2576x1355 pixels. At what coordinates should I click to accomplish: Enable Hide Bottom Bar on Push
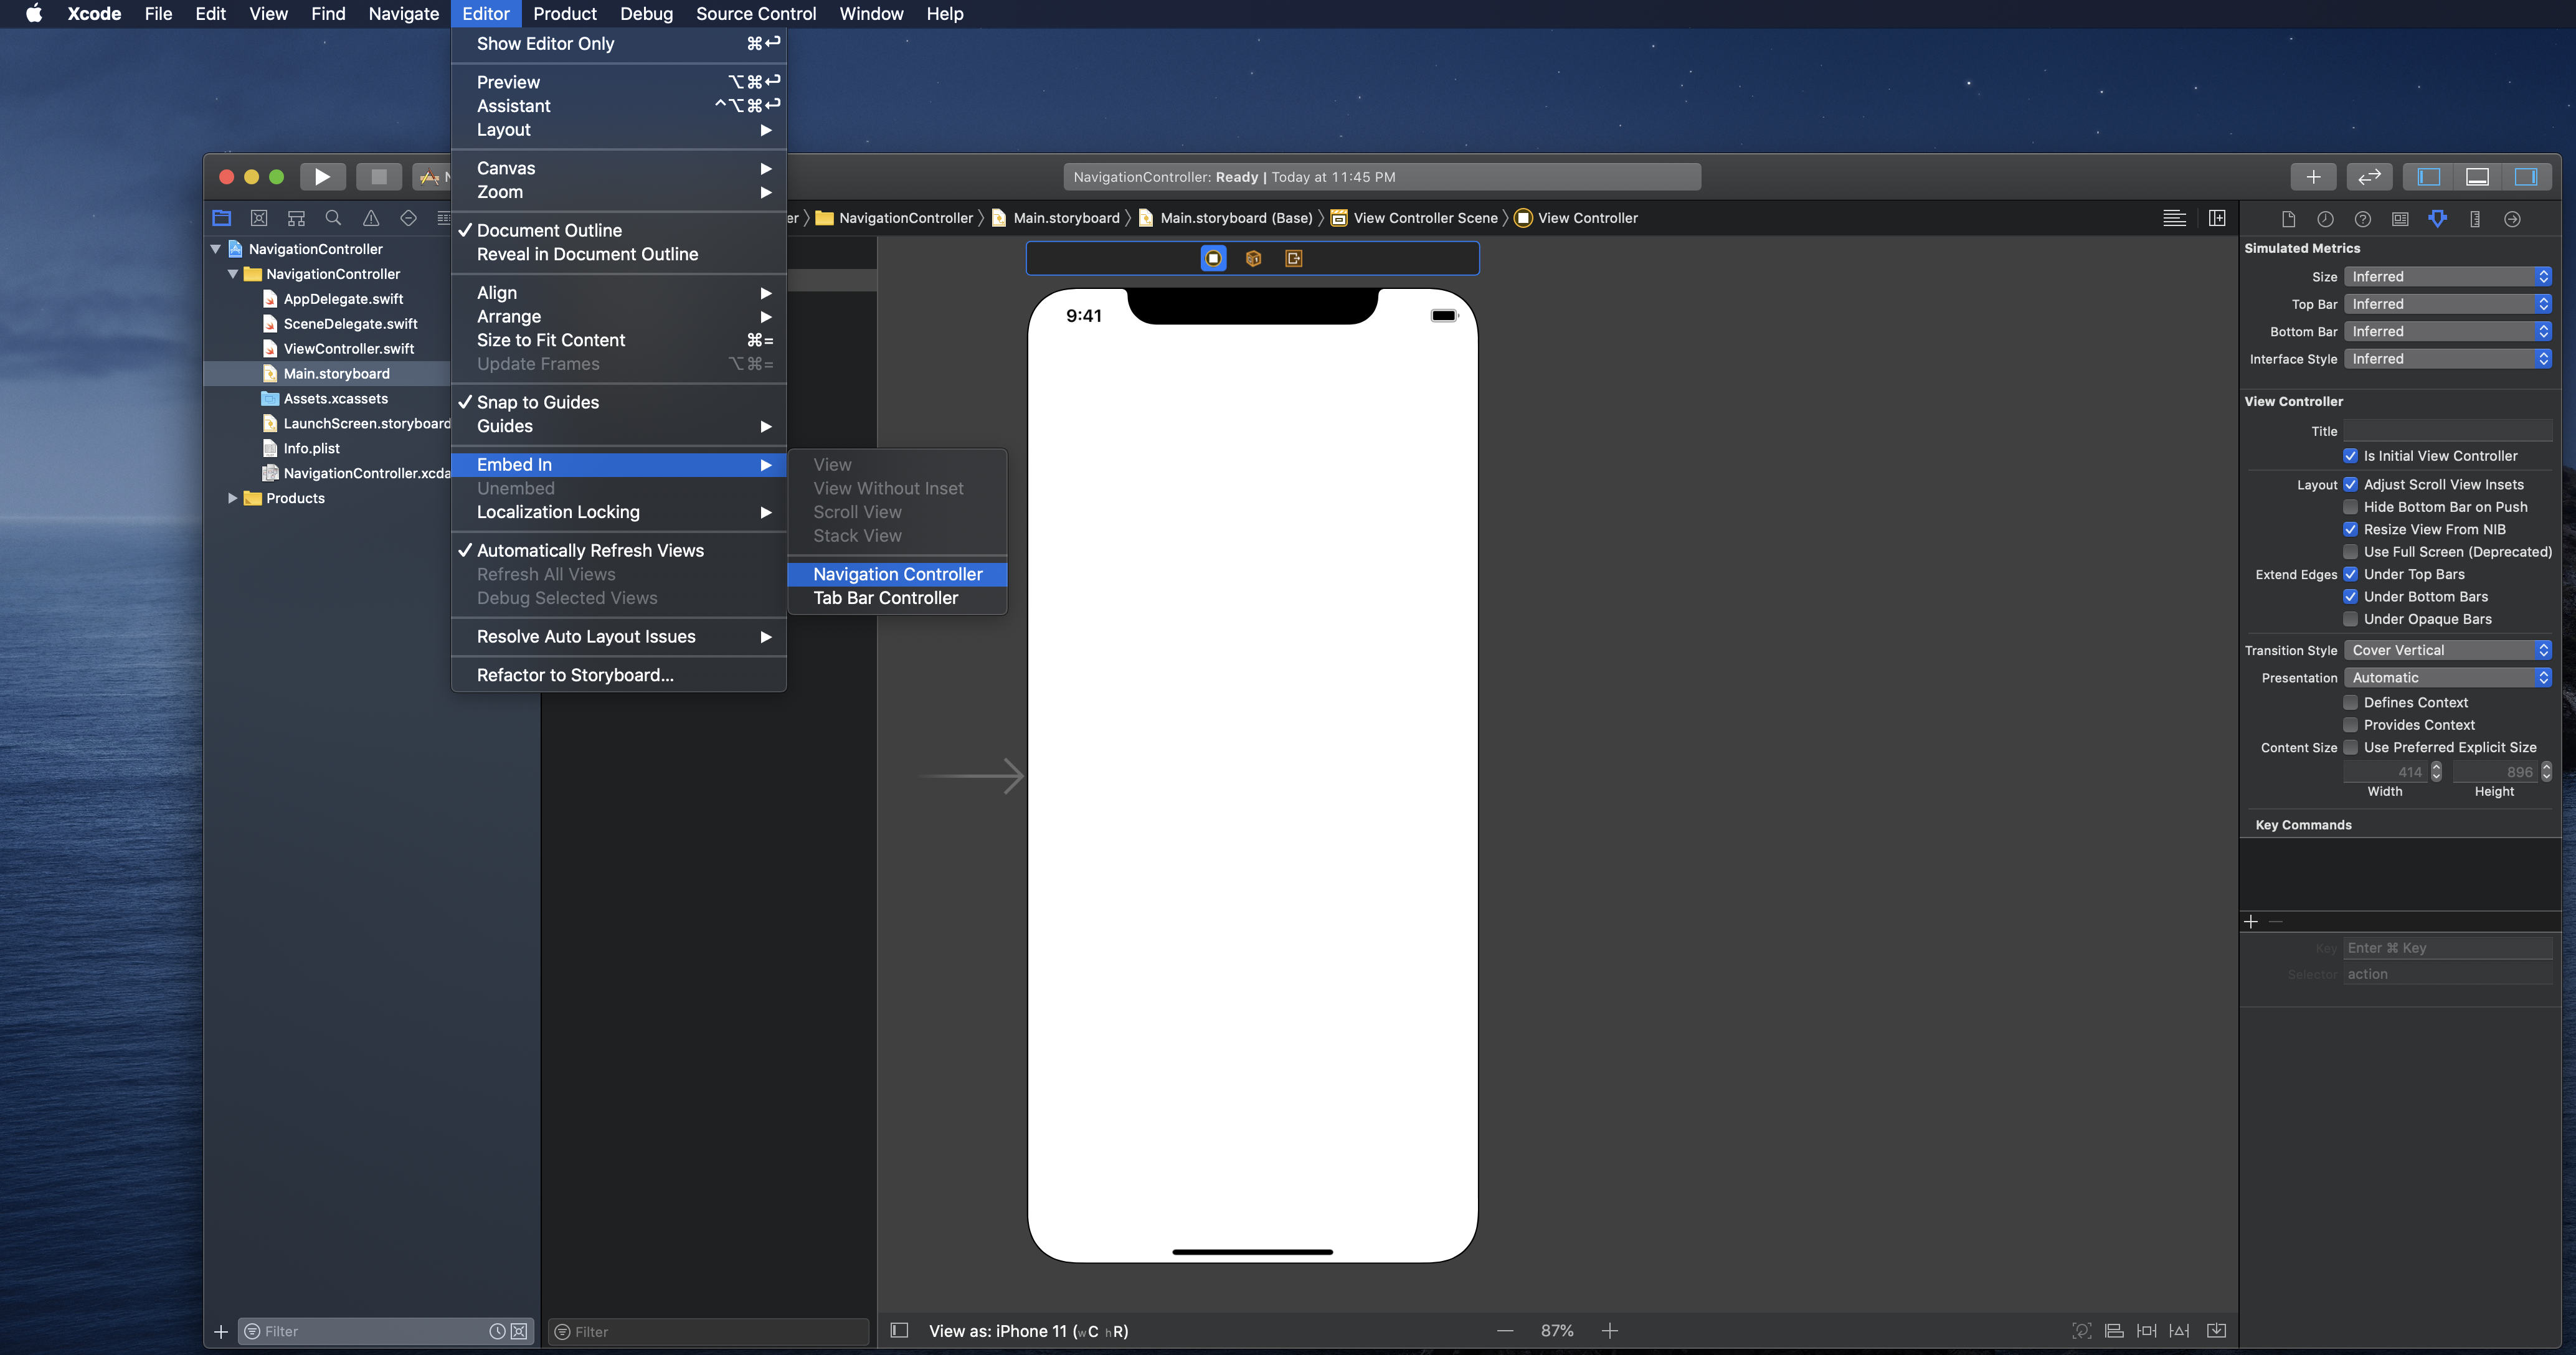(x=2350, y=507)
